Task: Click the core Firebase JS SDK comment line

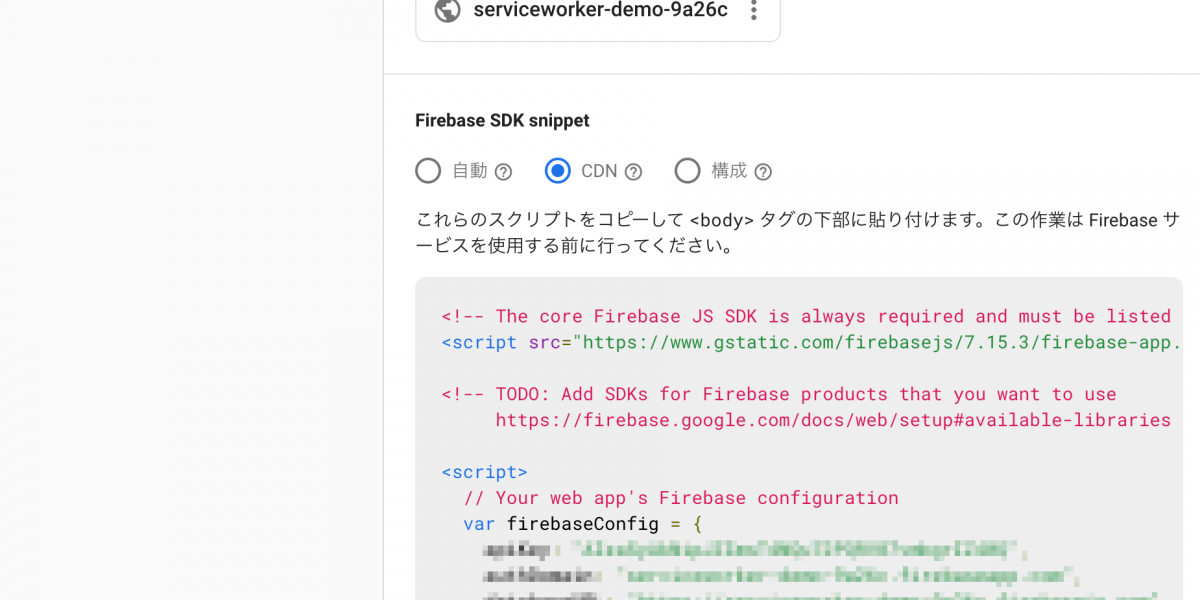Action: [805, 316]
